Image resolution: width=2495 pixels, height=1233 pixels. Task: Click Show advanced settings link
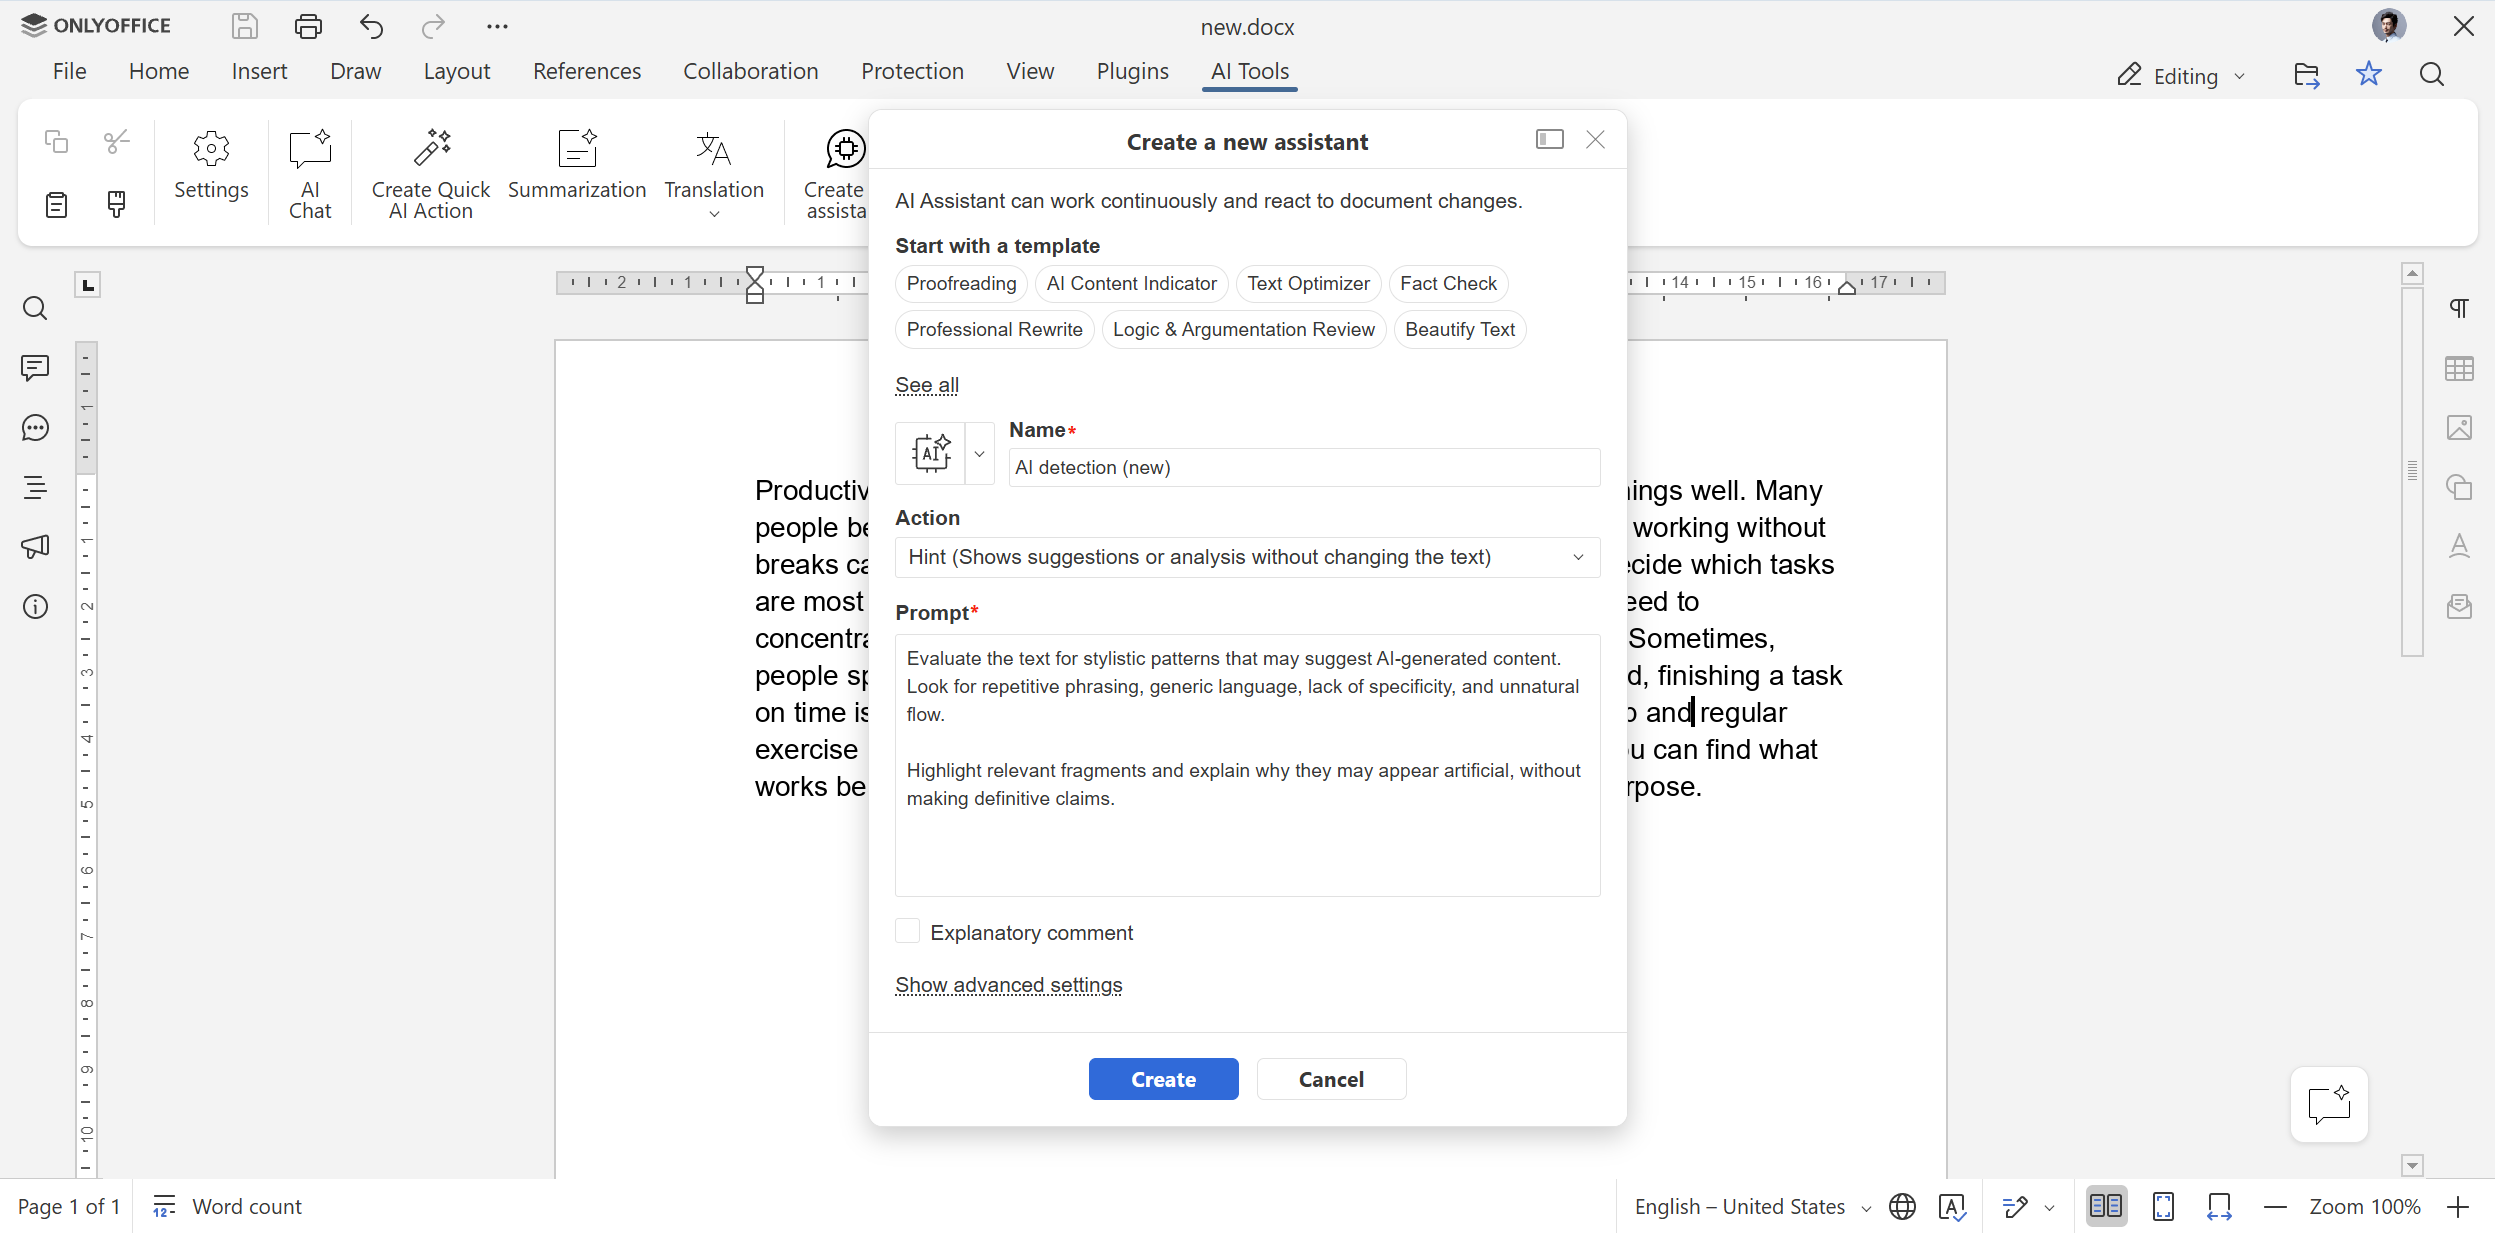coord(1008,985)
